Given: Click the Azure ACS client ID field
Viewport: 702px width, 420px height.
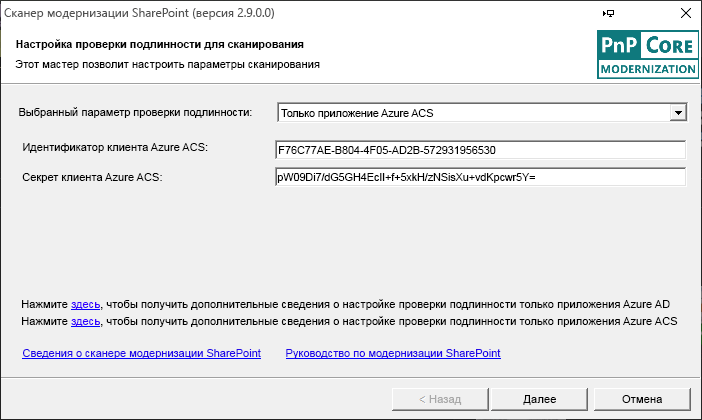Looking at the screenshot, I should pyautogui.click(x=480, y=150).
